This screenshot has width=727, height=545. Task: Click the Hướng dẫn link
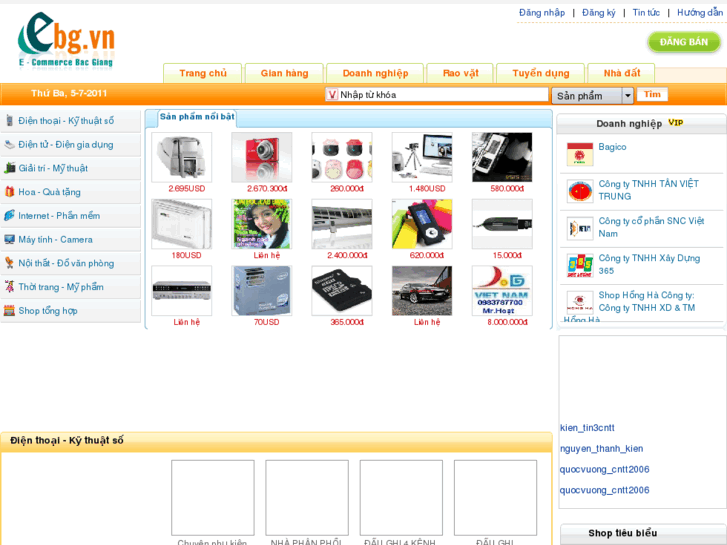pyautogui.click(x=700, y=13)
